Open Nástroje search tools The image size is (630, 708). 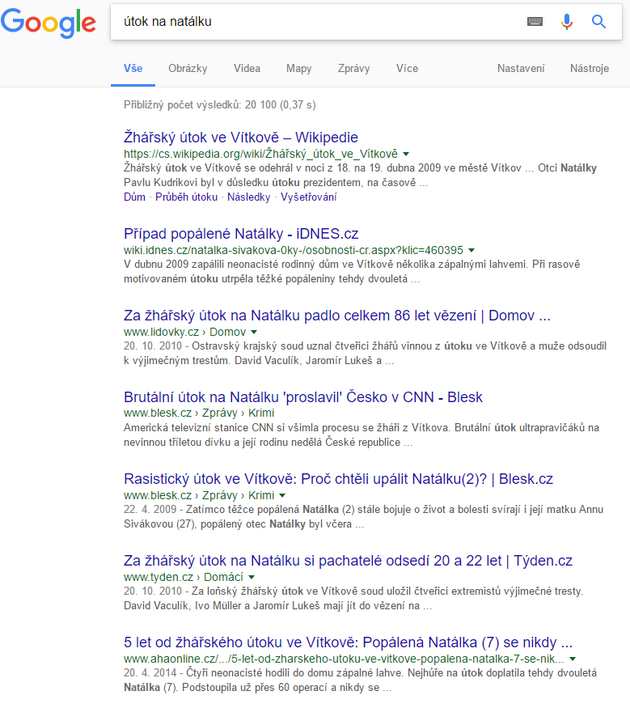589,69
